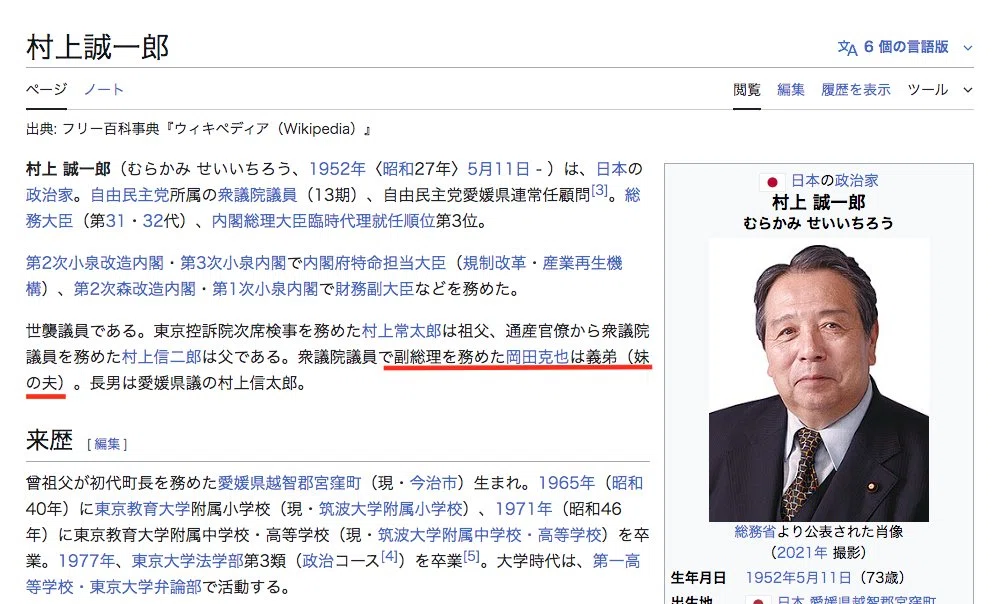Follow the 内閣府特命担当大臣 link
This screenshot has height=604, width=993.
tap(374, 263)
